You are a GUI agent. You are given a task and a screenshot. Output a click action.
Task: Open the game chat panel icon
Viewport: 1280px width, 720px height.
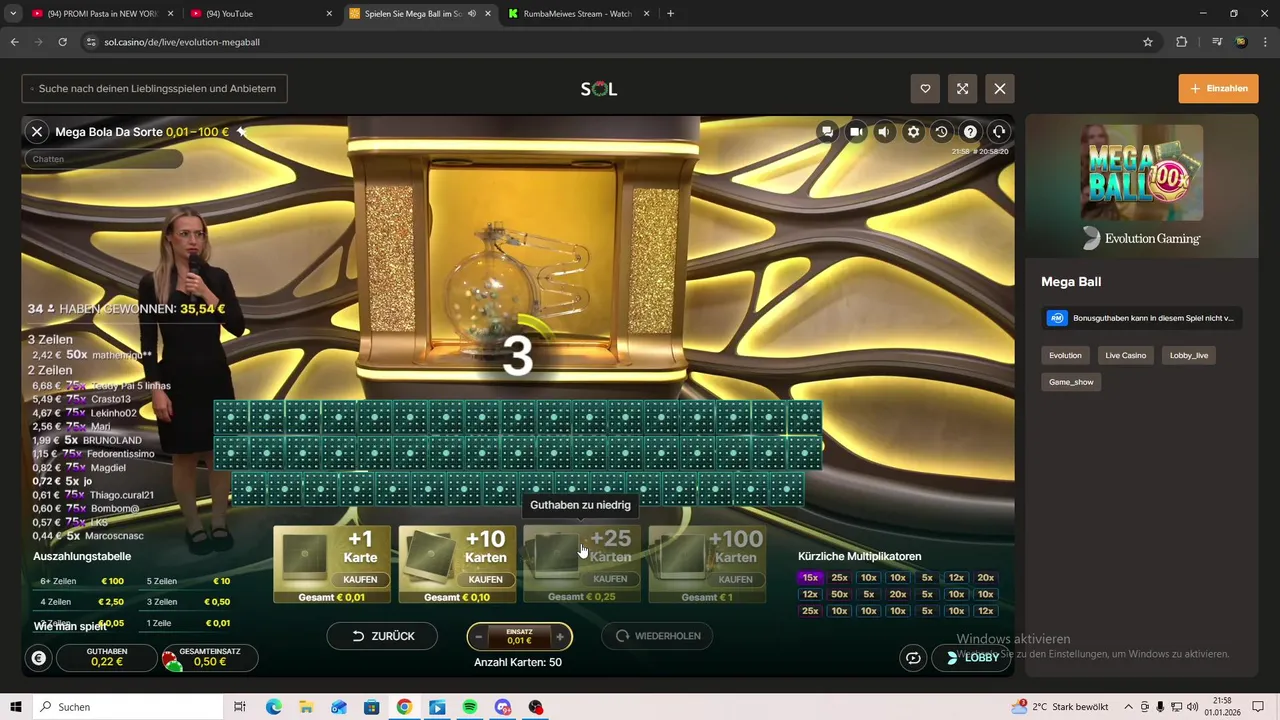point(827,132)
